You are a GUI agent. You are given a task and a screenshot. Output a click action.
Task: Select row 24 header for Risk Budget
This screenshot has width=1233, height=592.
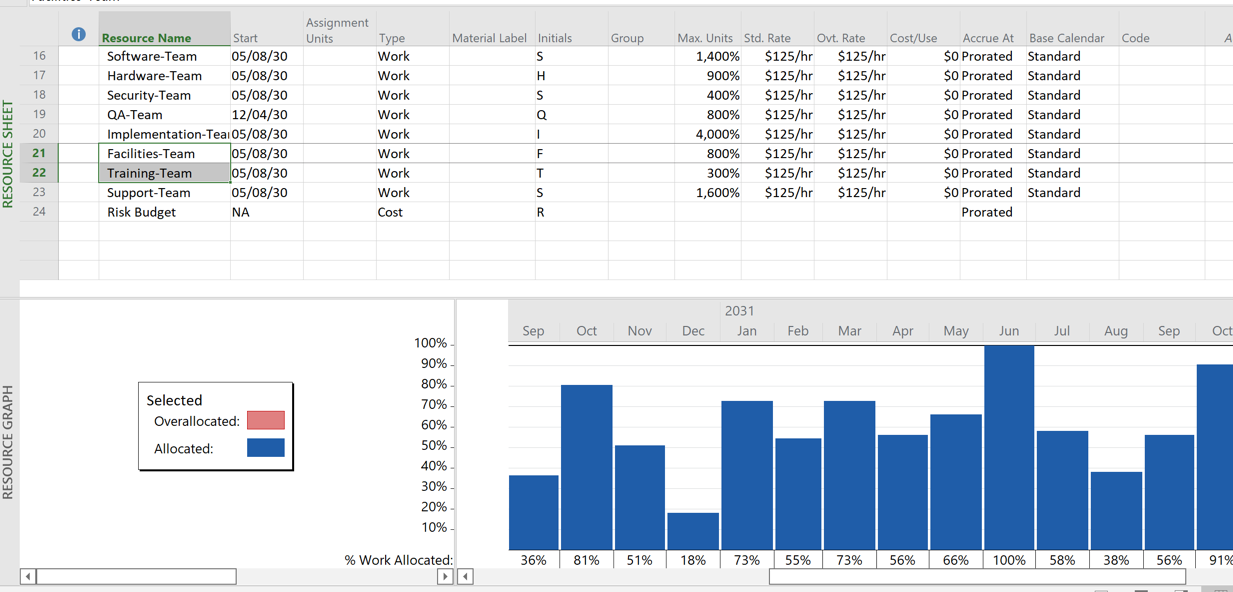click(x=39, y=212)
